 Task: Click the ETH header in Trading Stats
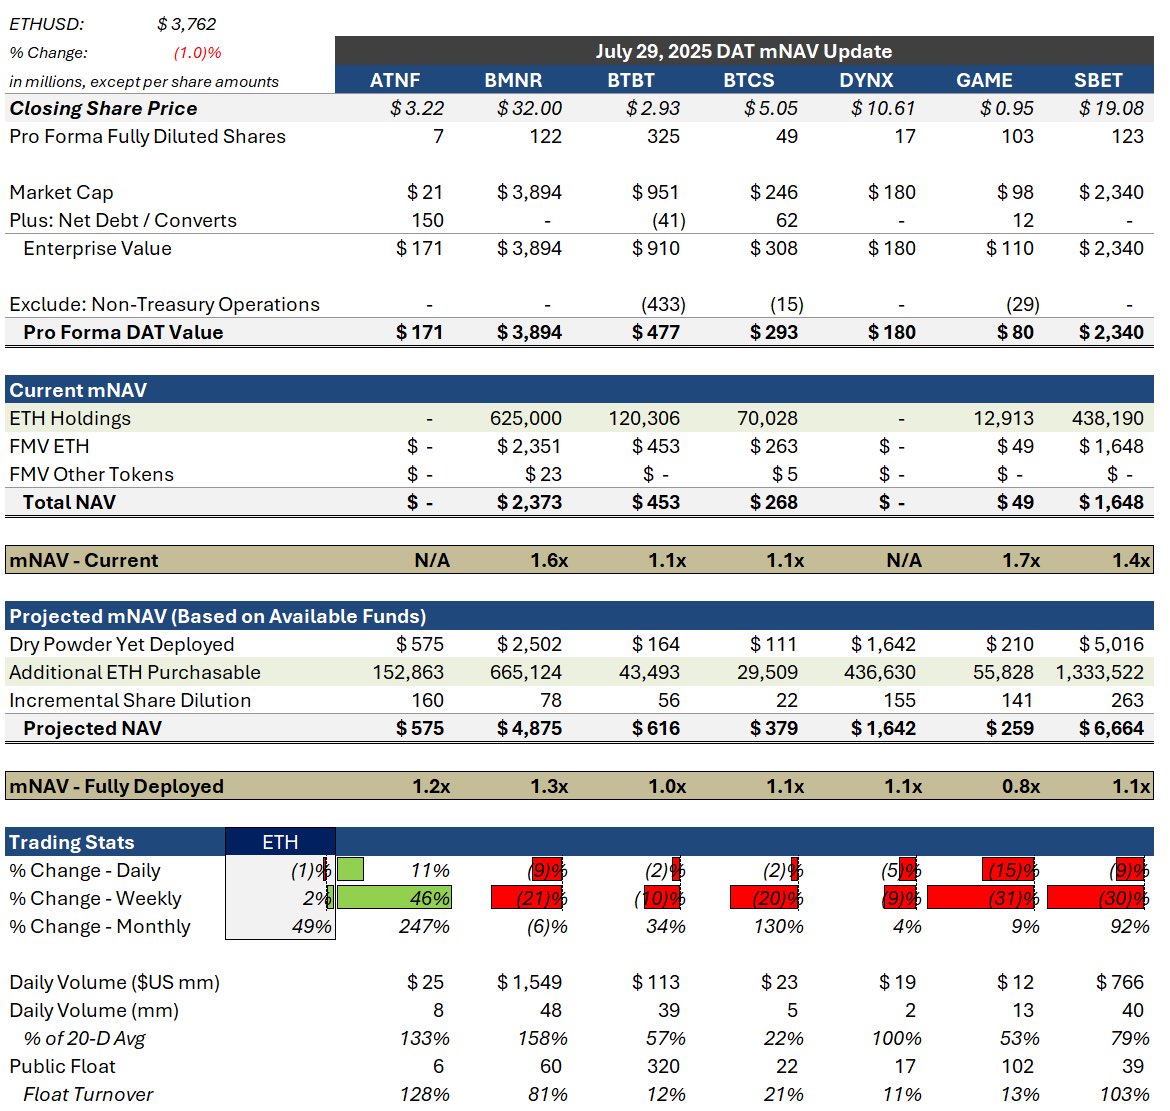[x=280, y=842]
